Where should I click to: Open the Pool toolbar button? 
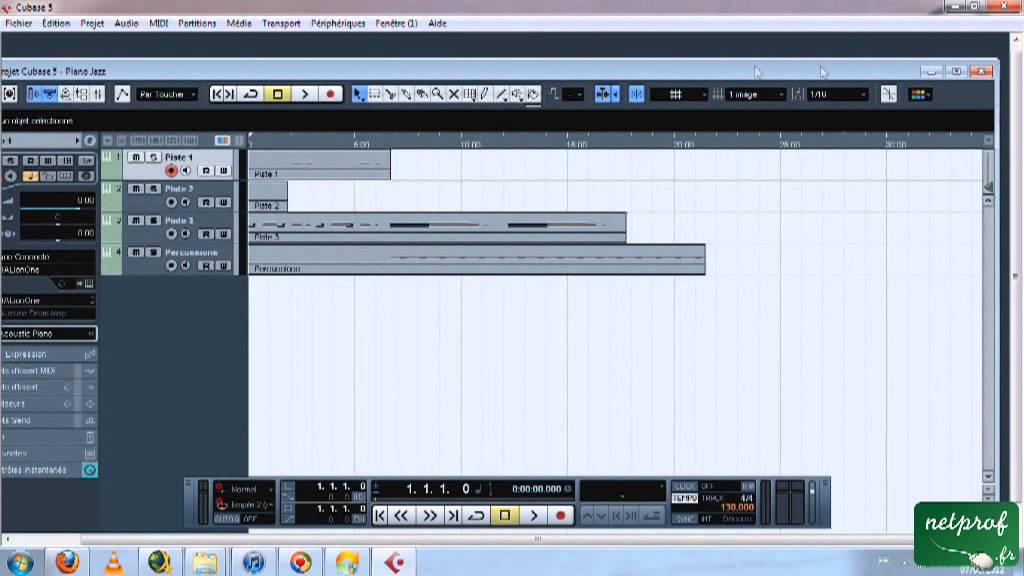[x=82, y=95]
